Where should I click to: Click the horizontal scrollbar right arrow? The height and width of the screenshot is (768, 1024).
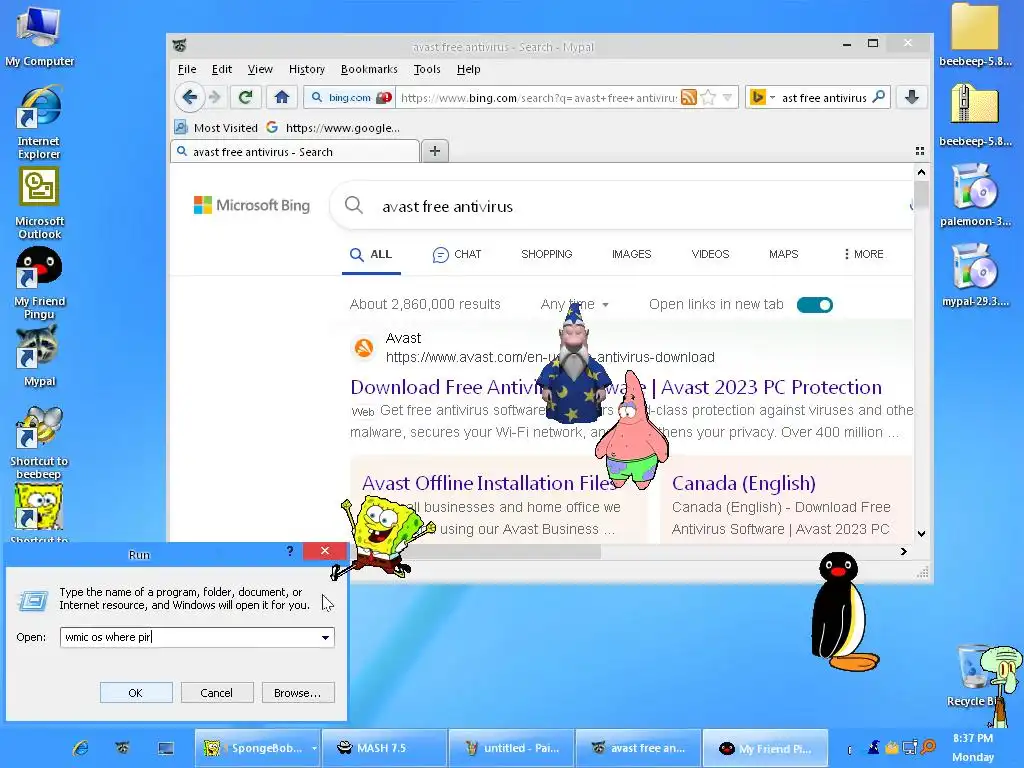(903, 551)
